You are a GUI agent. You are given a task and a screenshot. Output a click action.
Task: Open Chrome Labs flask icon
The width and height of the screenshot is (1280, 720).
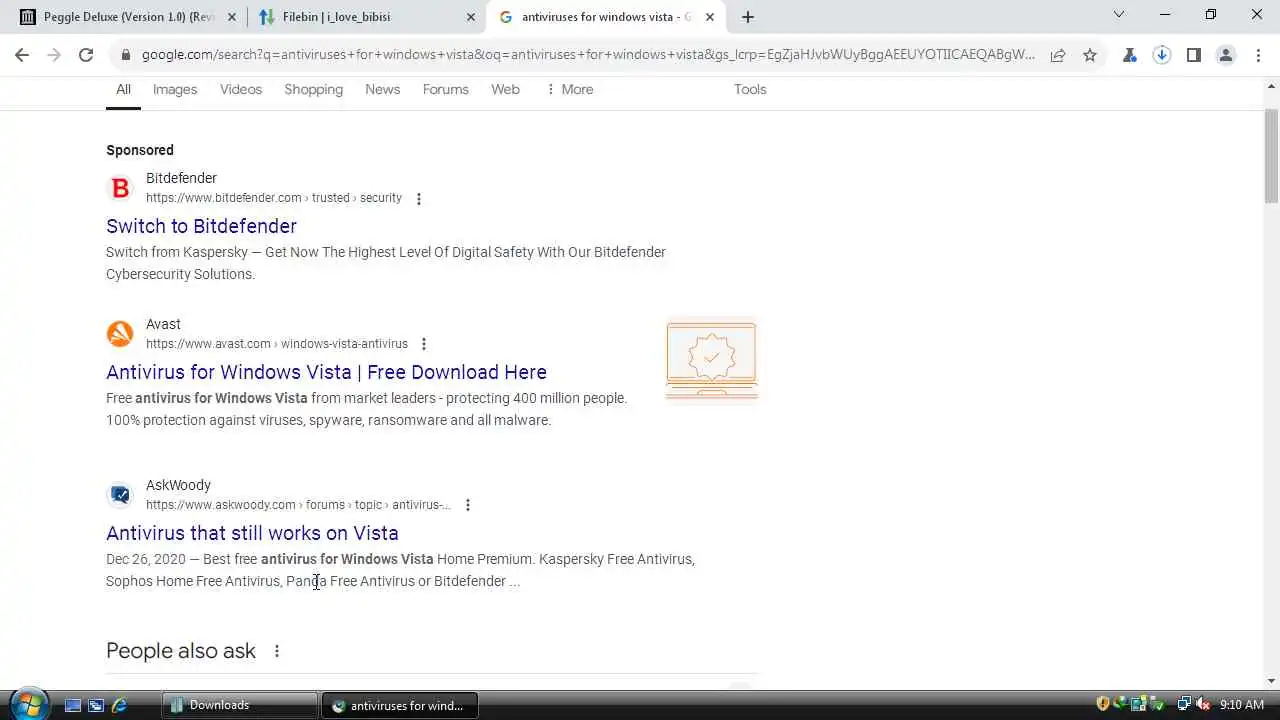[1130, 55]
